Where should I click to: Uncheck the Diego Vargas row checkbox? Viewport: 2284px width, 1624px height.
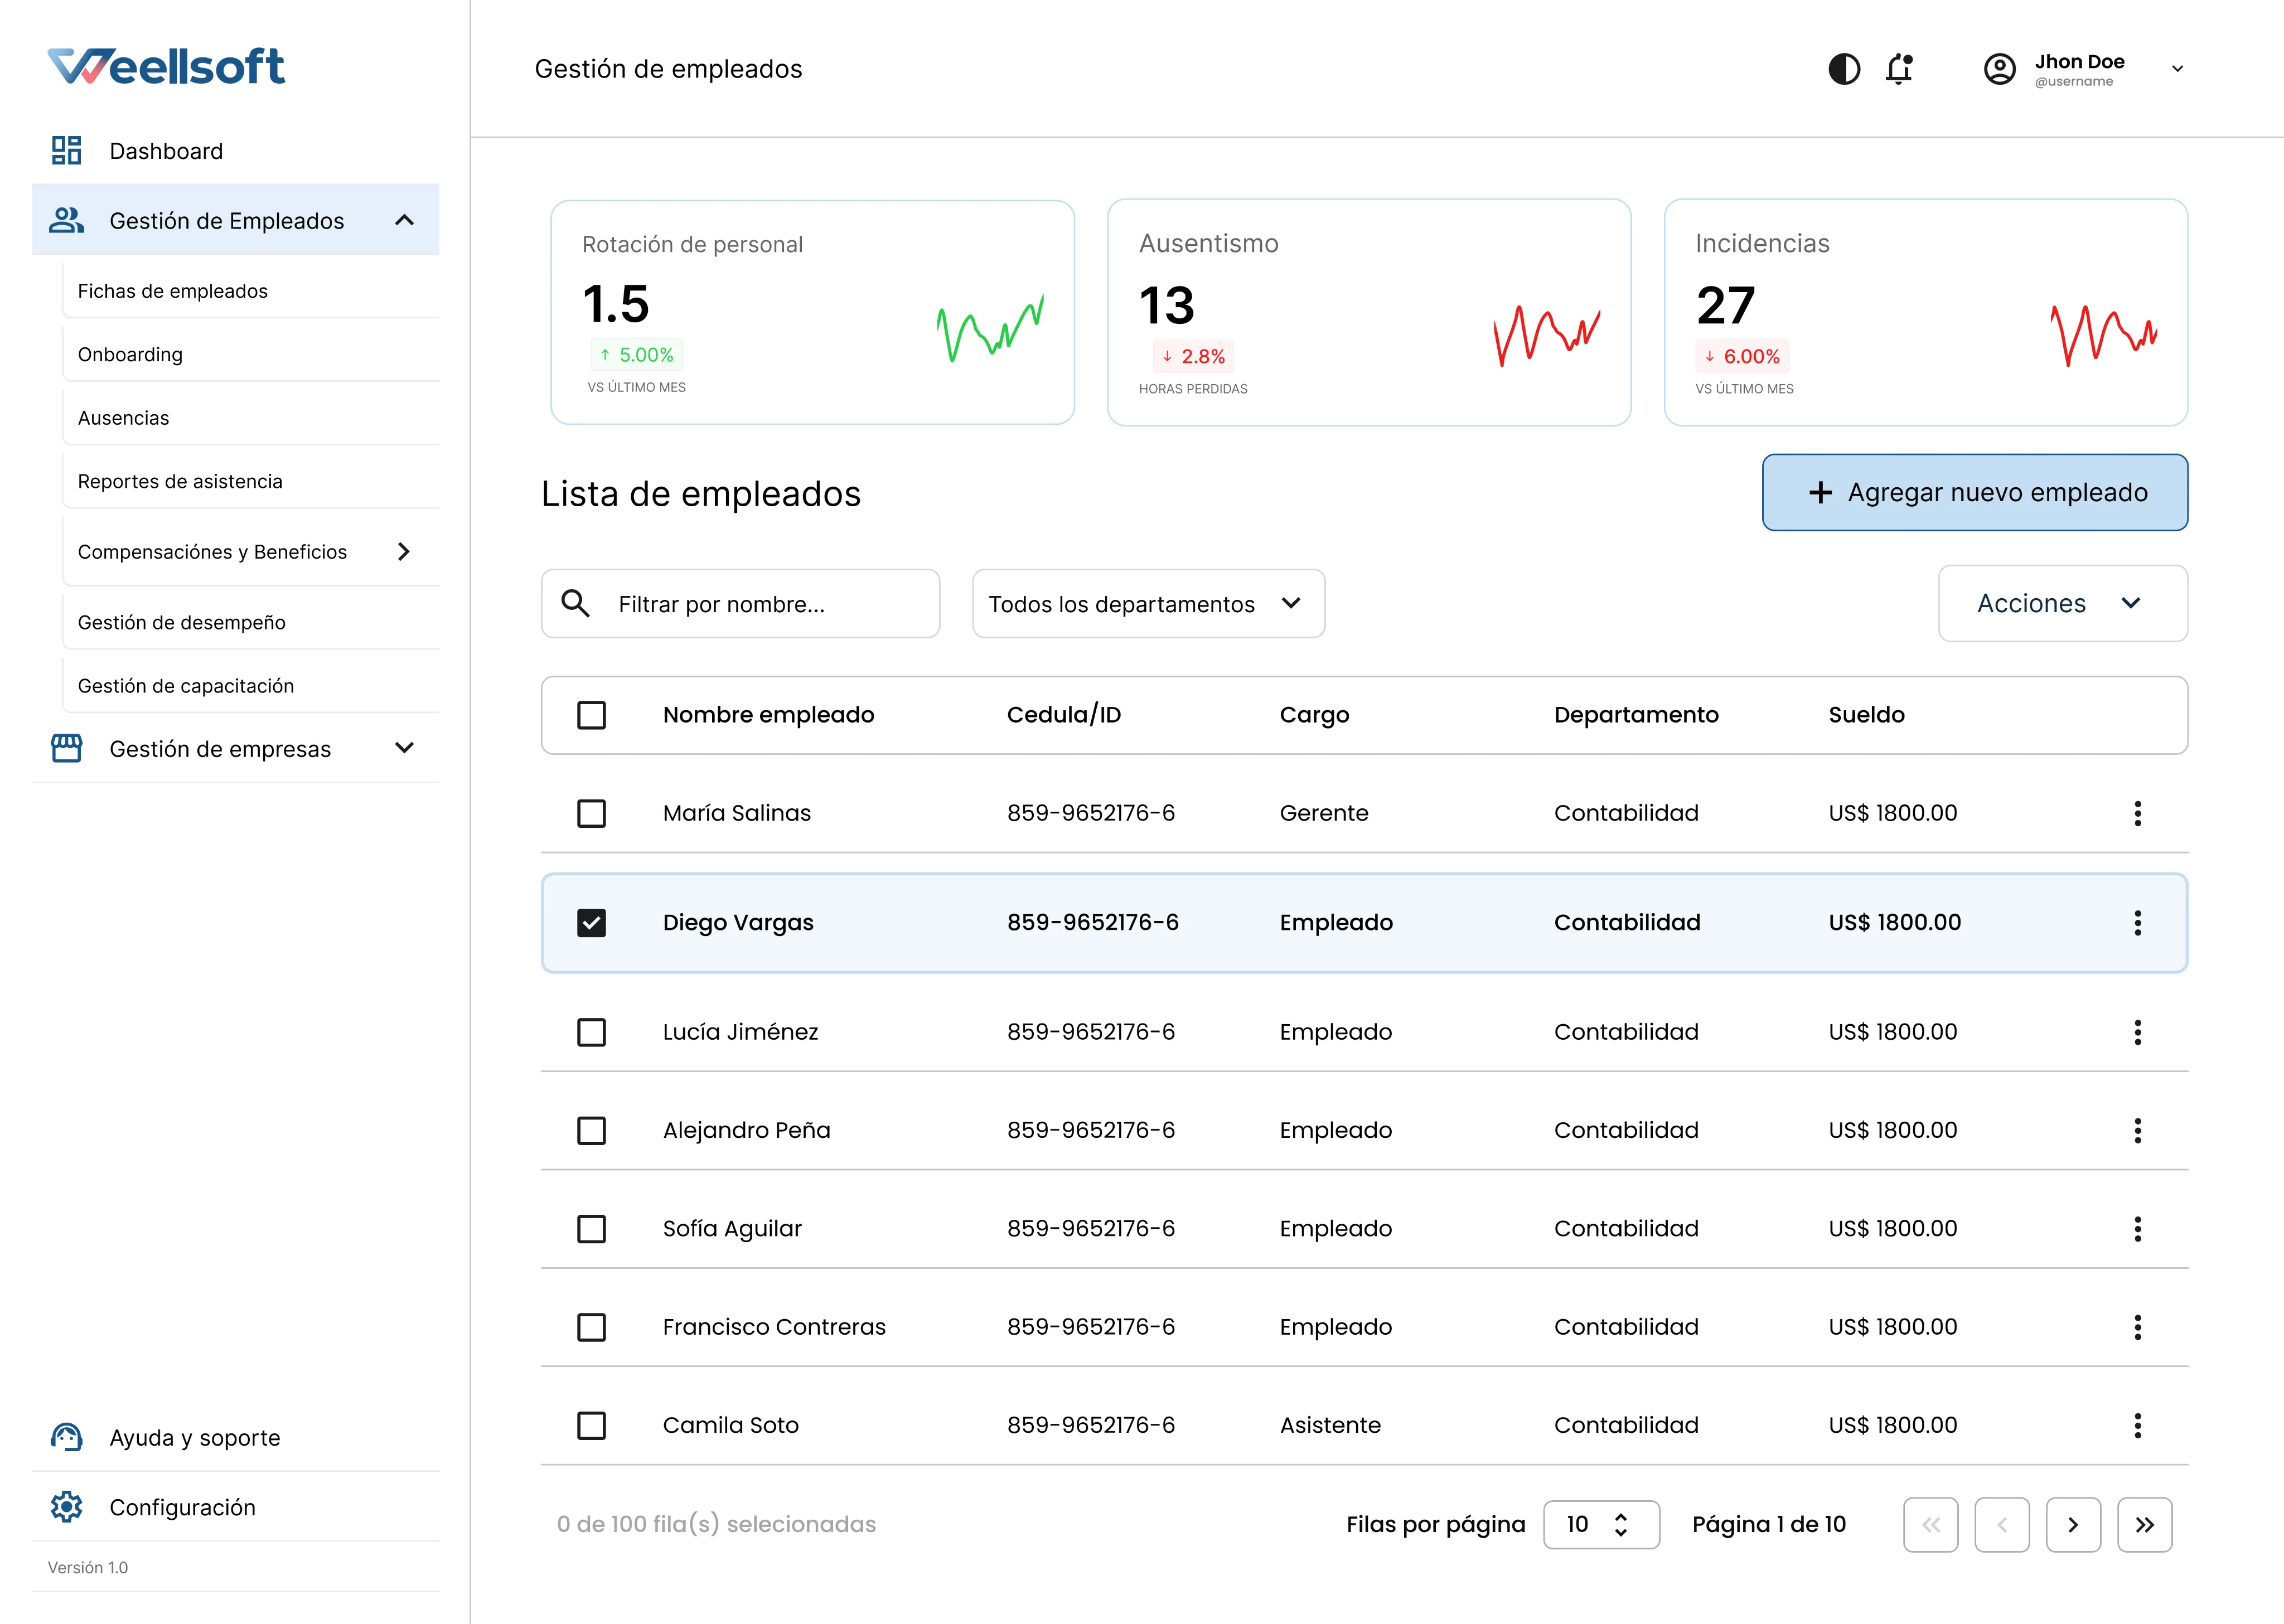[591, 922]
